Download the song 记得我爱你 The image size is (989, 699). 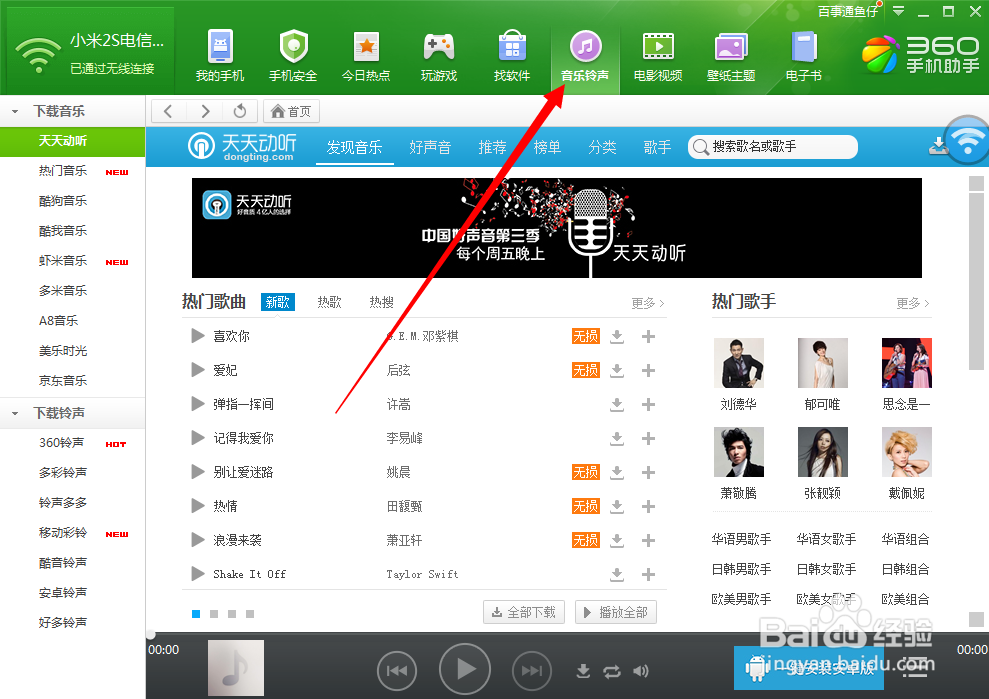(x=617, y=438)
